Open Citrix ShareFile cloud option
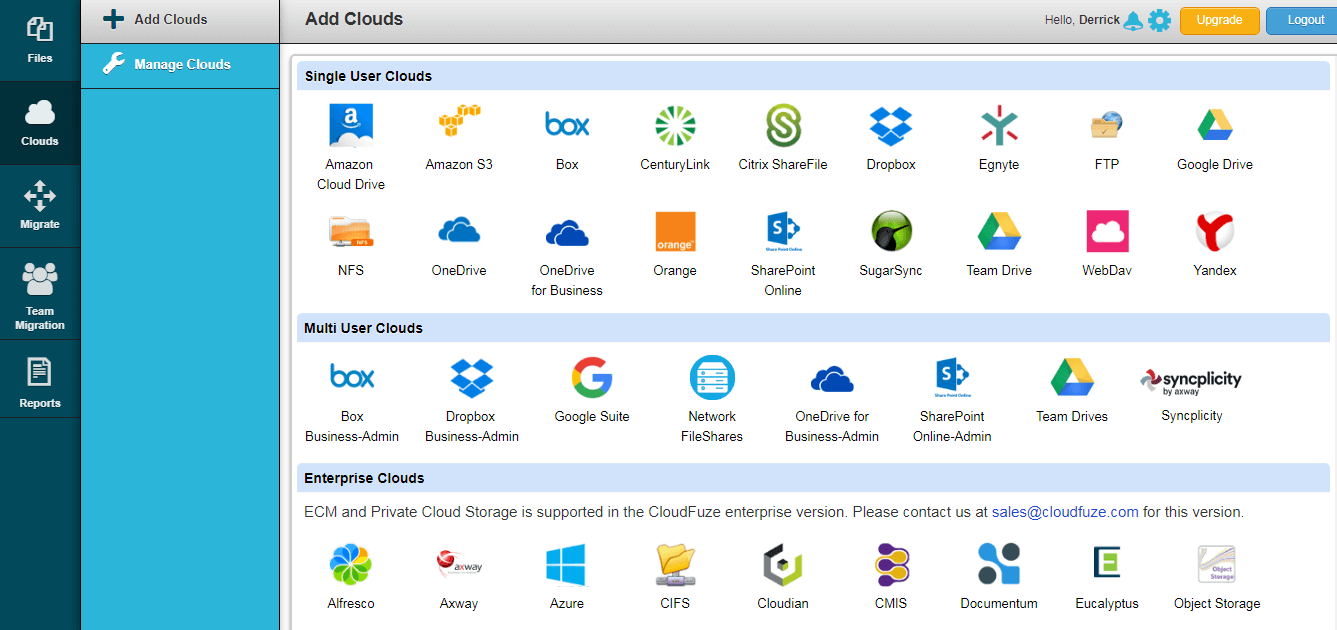Image resolution: width=1337 pixels, height=630 pixels. 783,126
